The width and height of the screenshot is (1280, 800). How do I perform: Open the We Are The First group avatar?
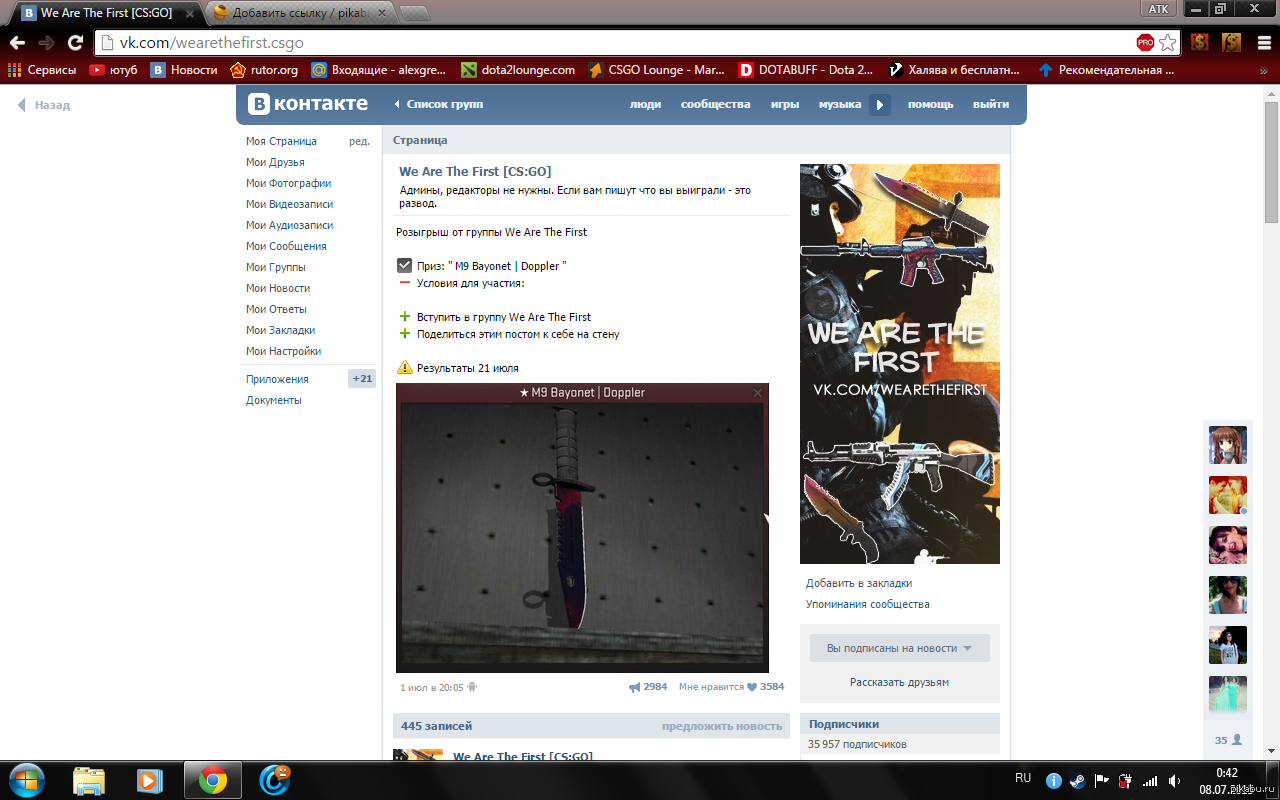(x=899, y=364)
